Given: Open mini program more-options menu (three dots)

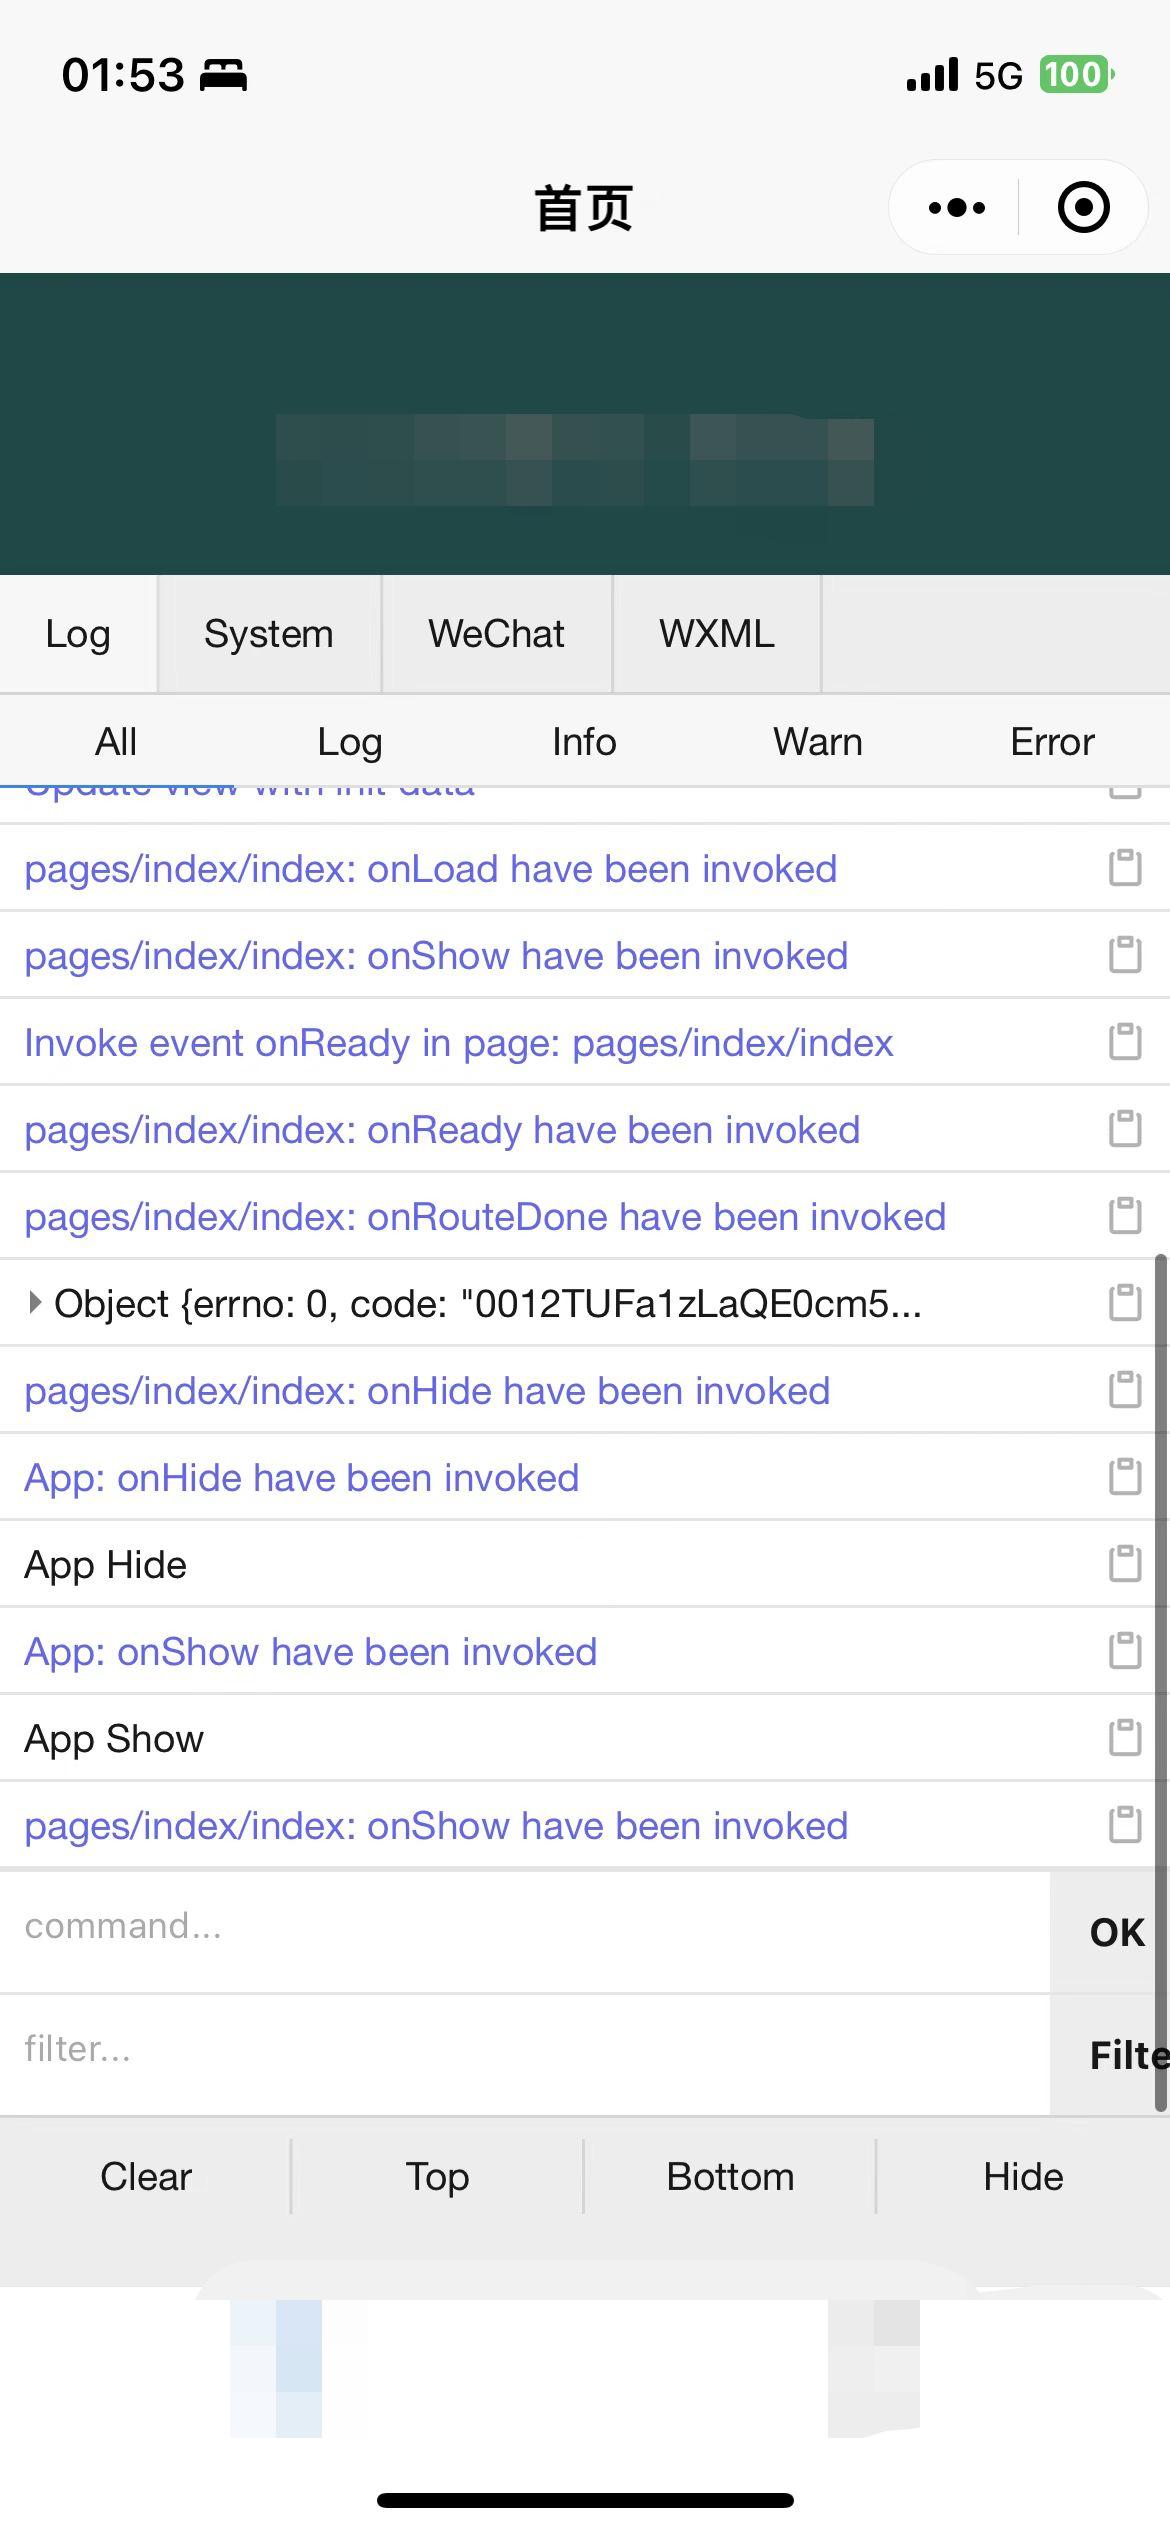Looking at the screenshot, I should [956, 208].
